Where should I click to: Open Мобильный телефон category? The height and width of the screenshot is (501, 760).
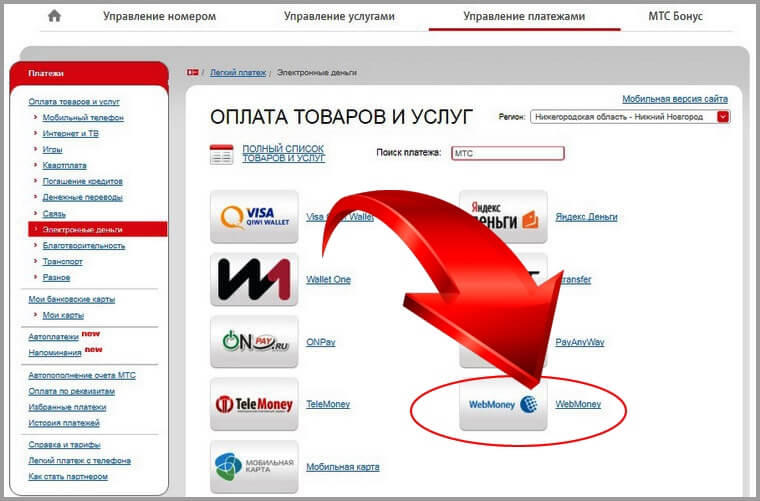(x=83, y=117)
